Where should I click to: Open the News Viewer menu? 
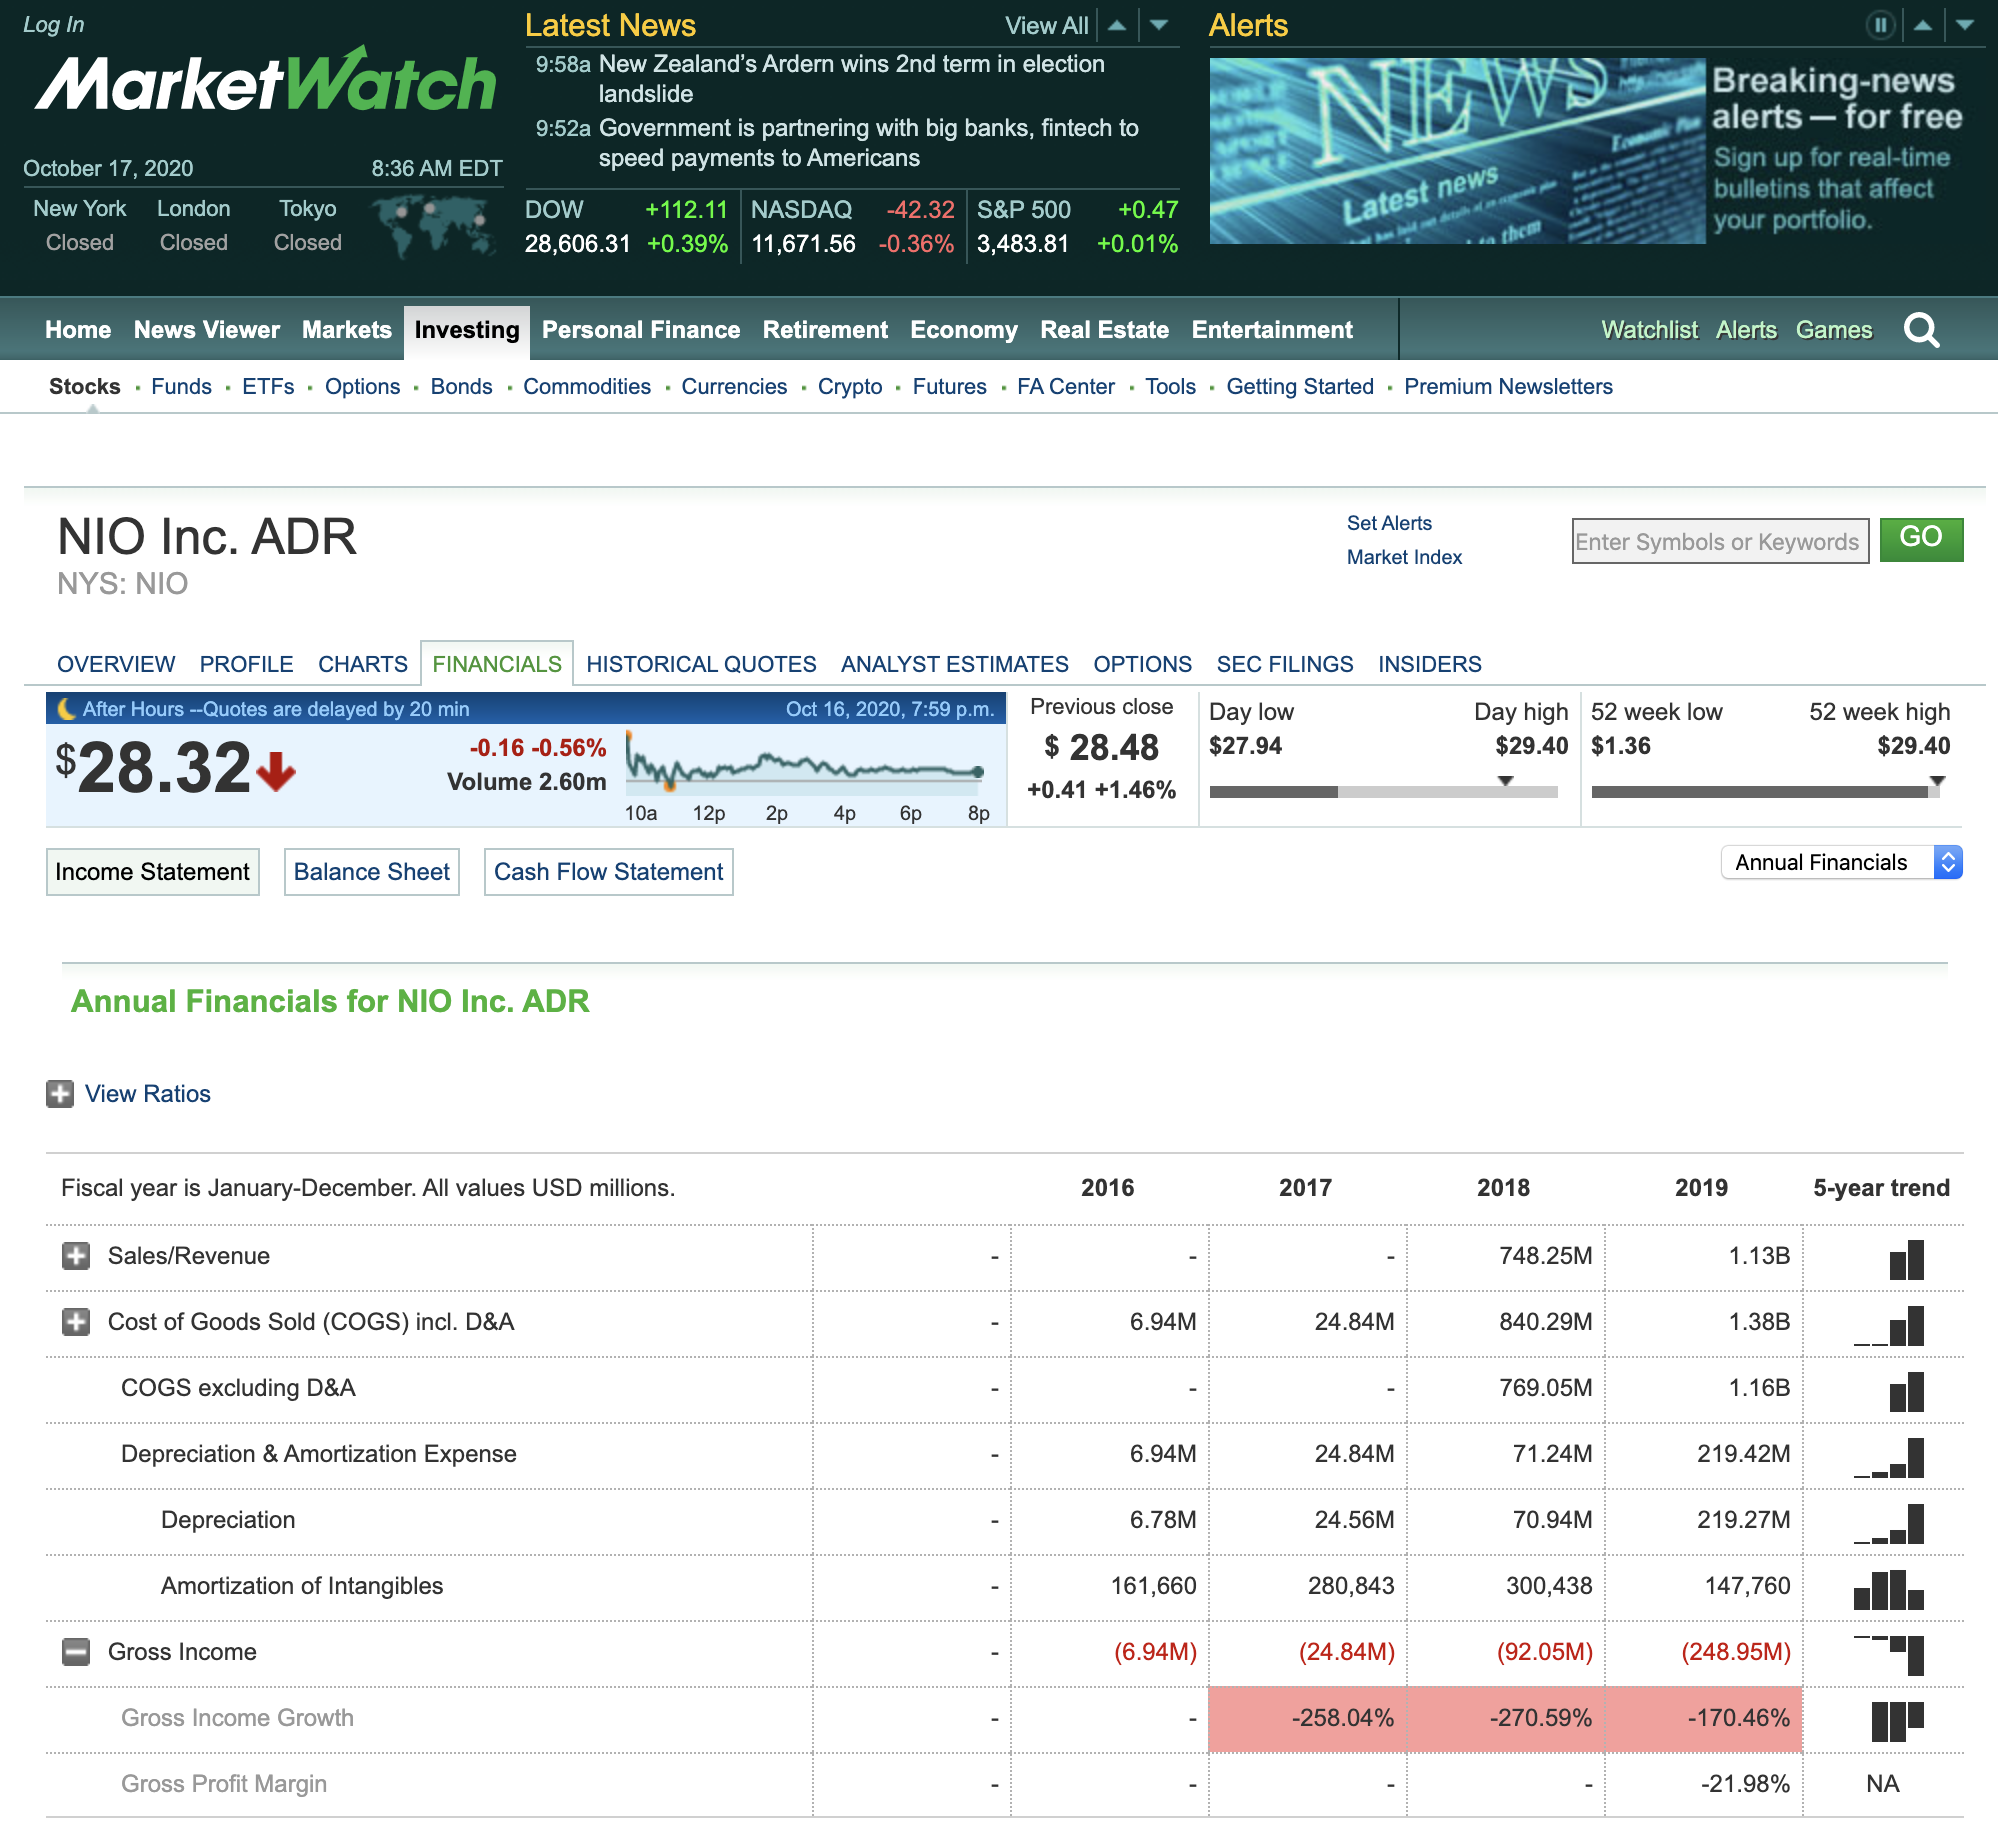click(207, 330)
